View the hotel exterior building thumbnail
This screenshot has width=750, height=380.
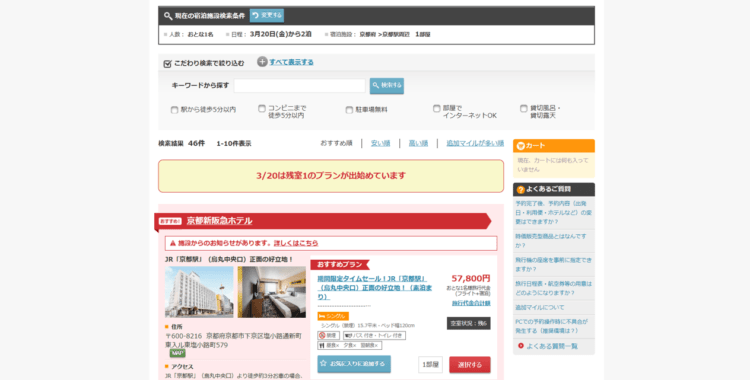click(x=199, y=292)
